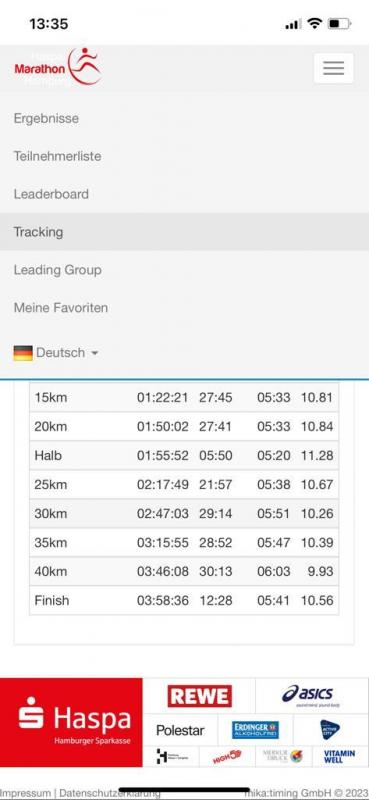This screenshot has height=800, width=369.
Task: Open the Datenschutzerklärung link
Action: pyautogui.click(x=110, y=793)
